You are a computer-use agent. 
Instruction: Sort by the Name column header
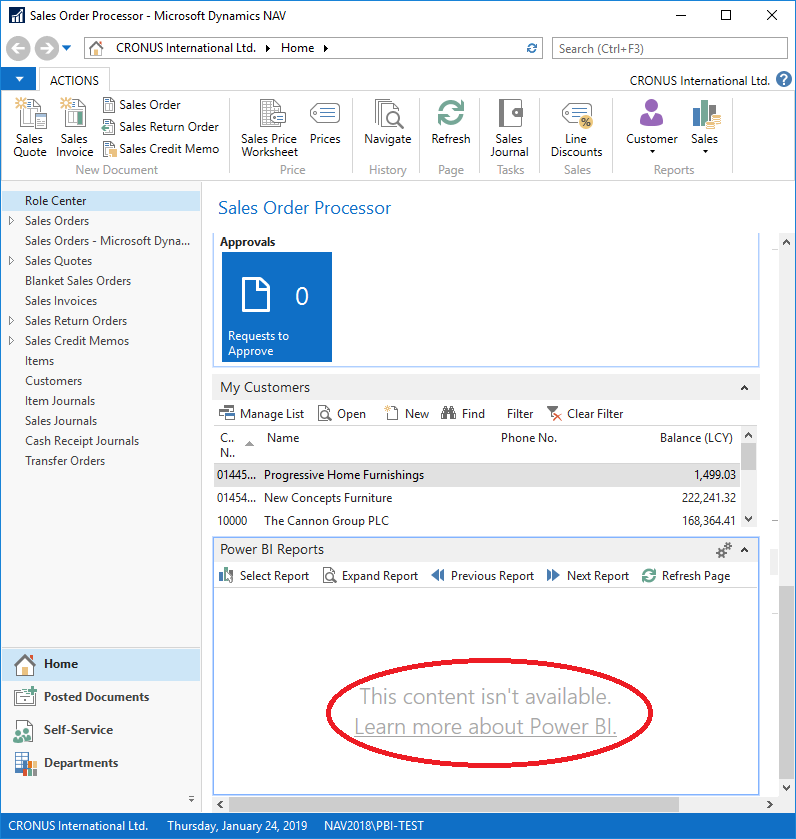[x=283, y=438]
